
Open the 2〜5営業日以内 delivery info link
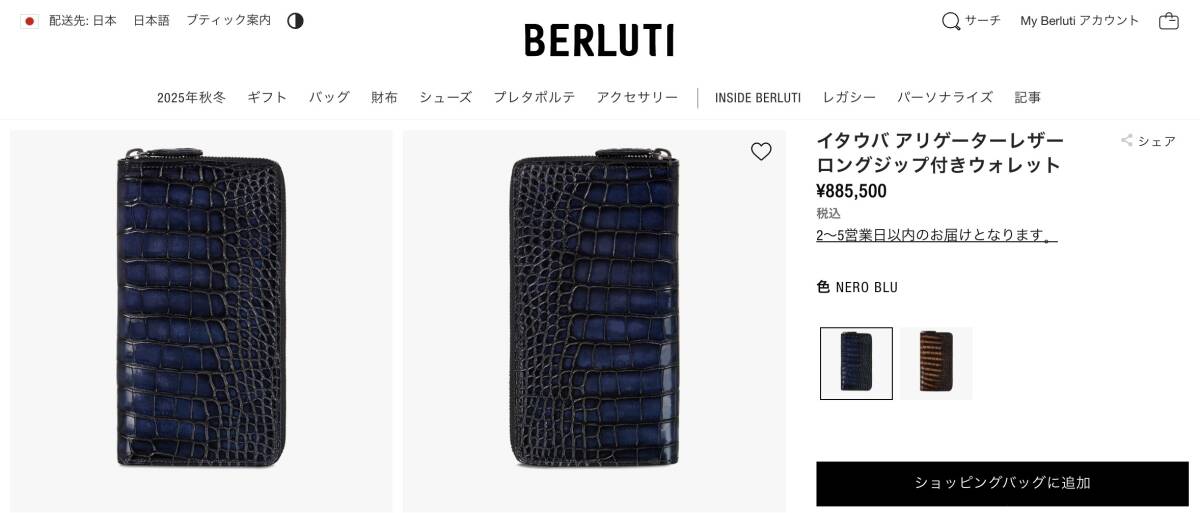point(937,235)
